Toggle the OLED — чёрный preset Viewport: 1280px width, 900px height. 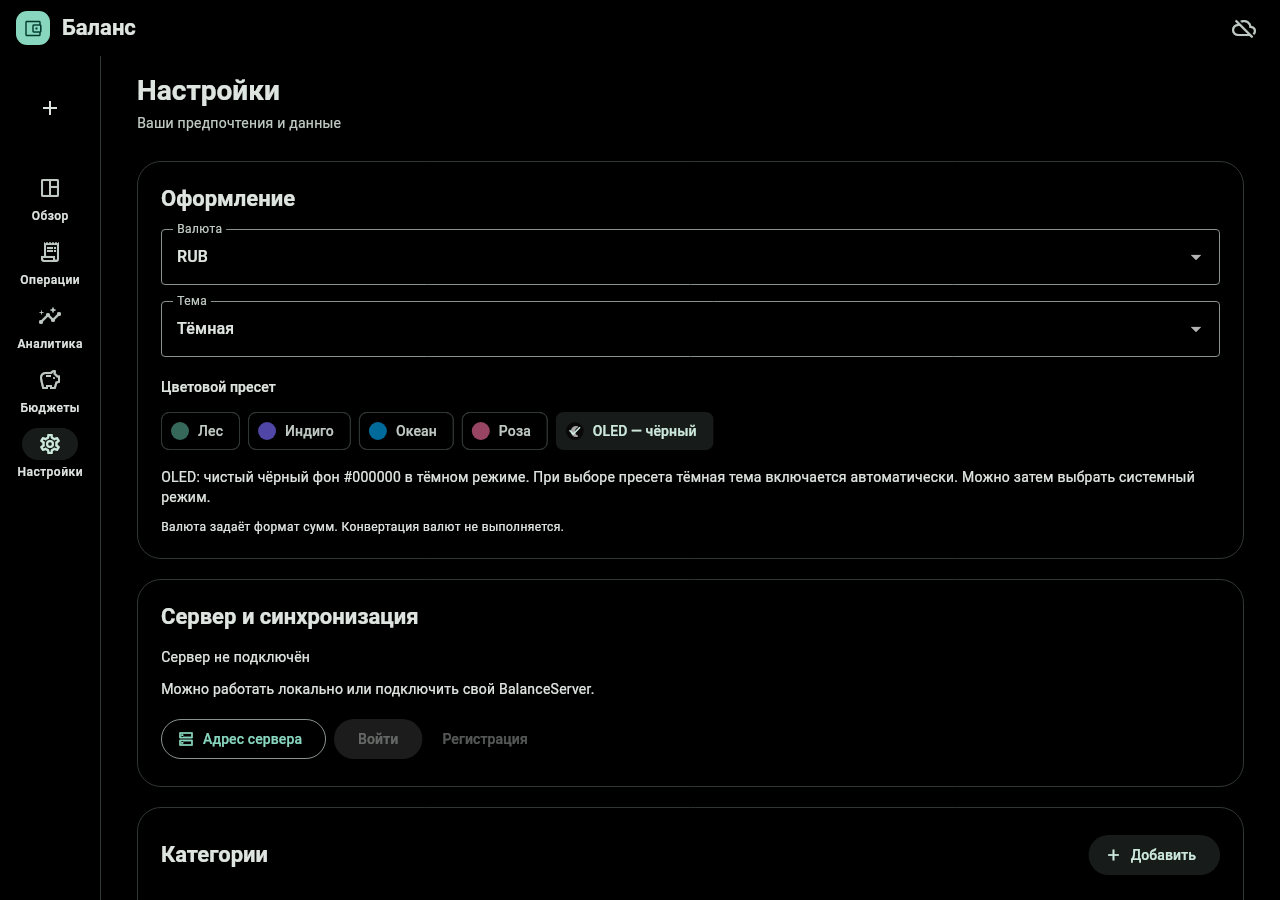pos(634,431)
